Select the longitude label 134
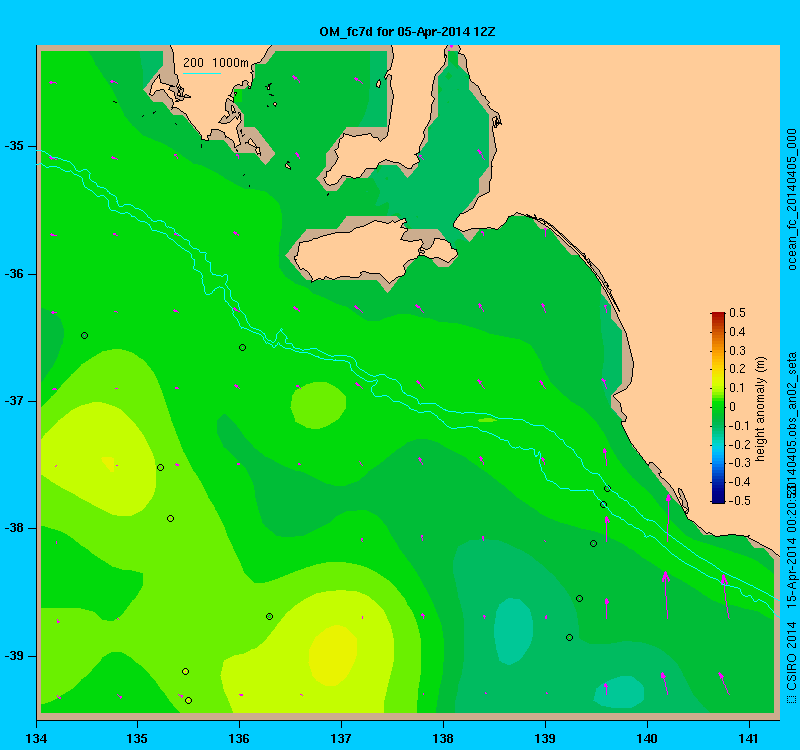800x750 pixels. 37,738
